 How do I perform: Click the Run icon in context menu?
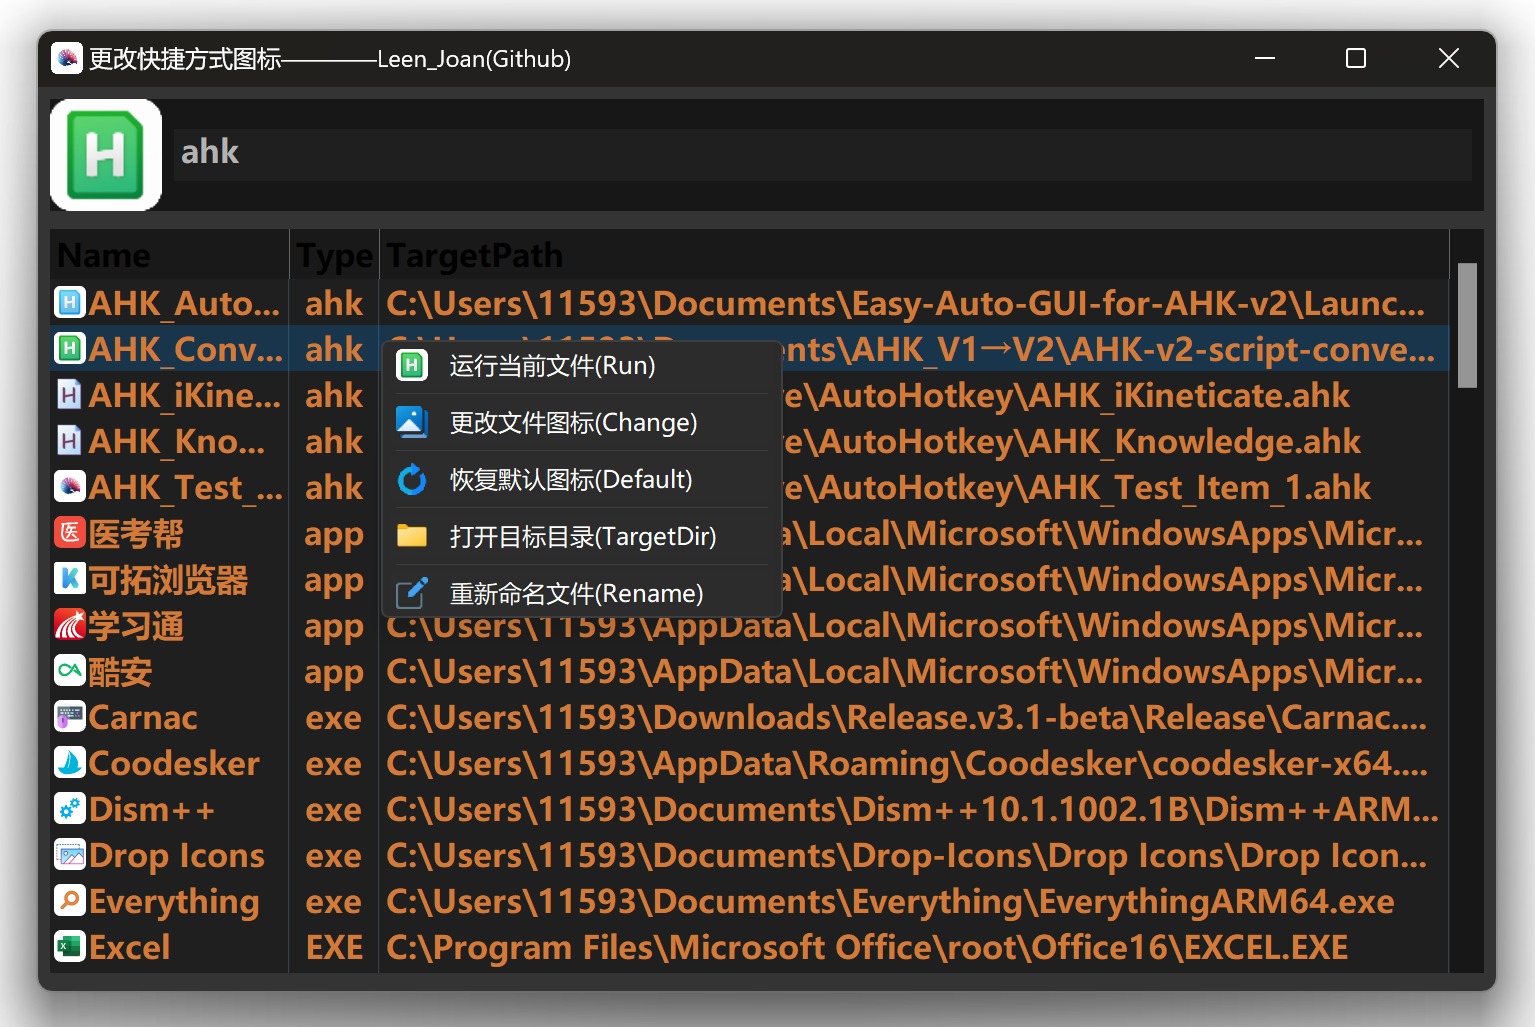(412, 366)
